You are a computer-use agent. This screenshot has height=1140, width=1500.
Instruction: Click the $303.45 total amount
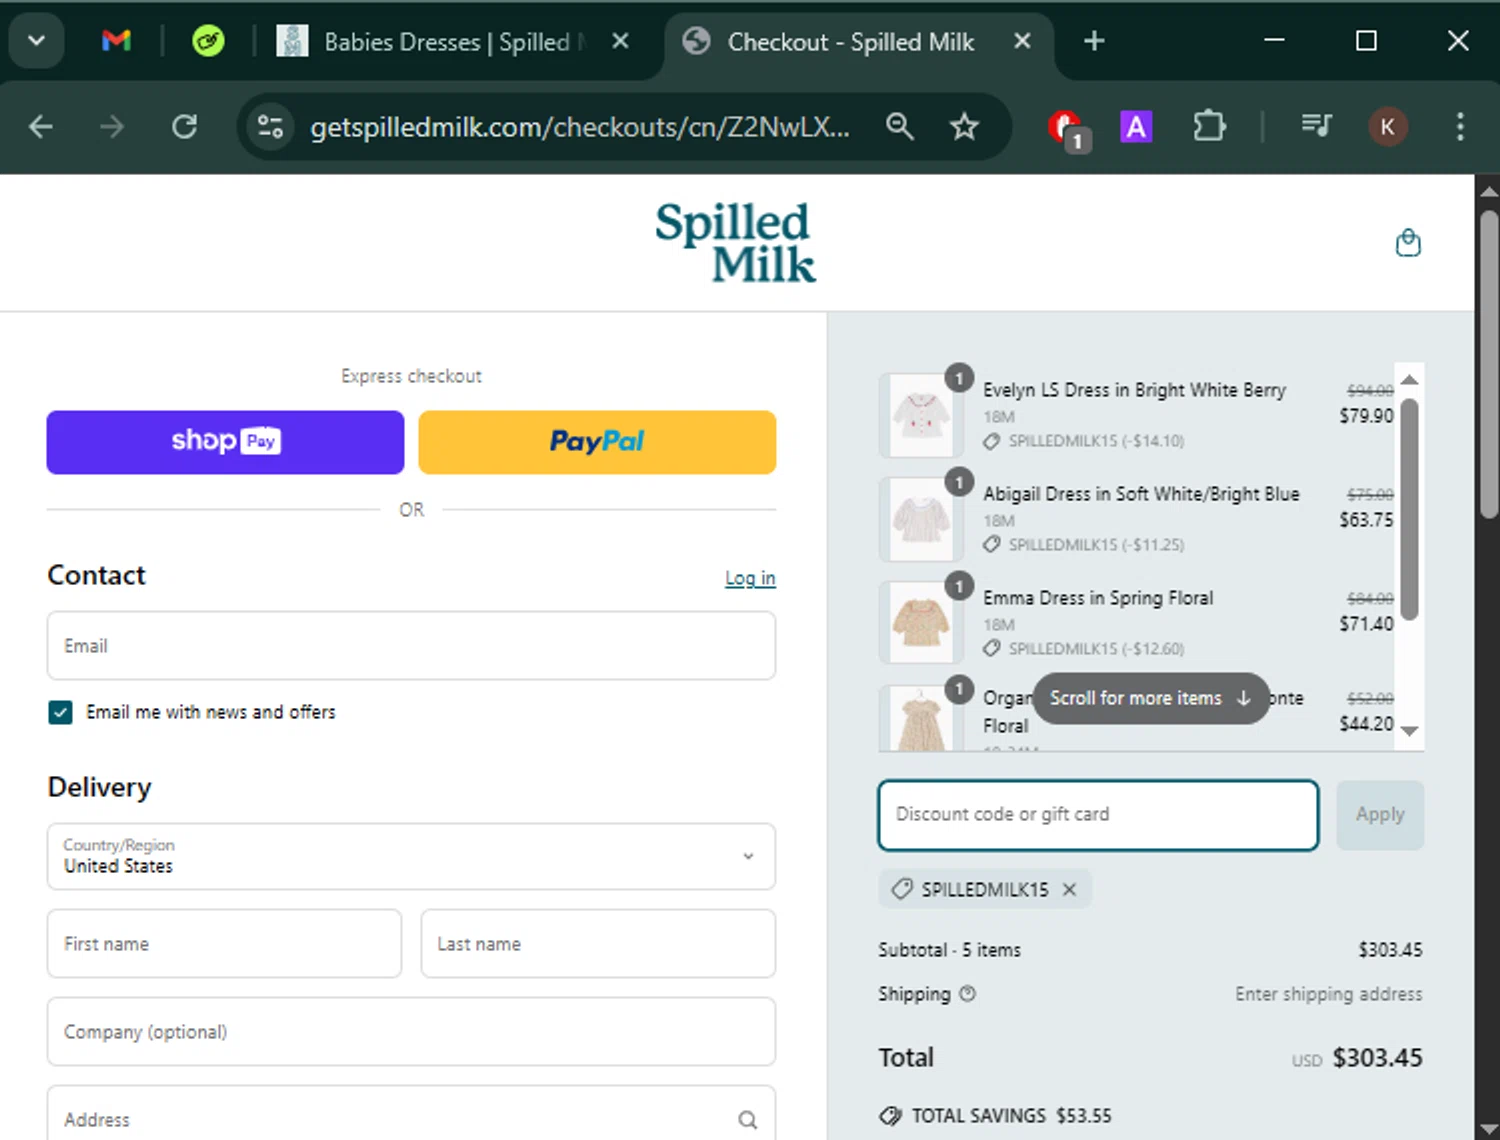point(1377,1058)
